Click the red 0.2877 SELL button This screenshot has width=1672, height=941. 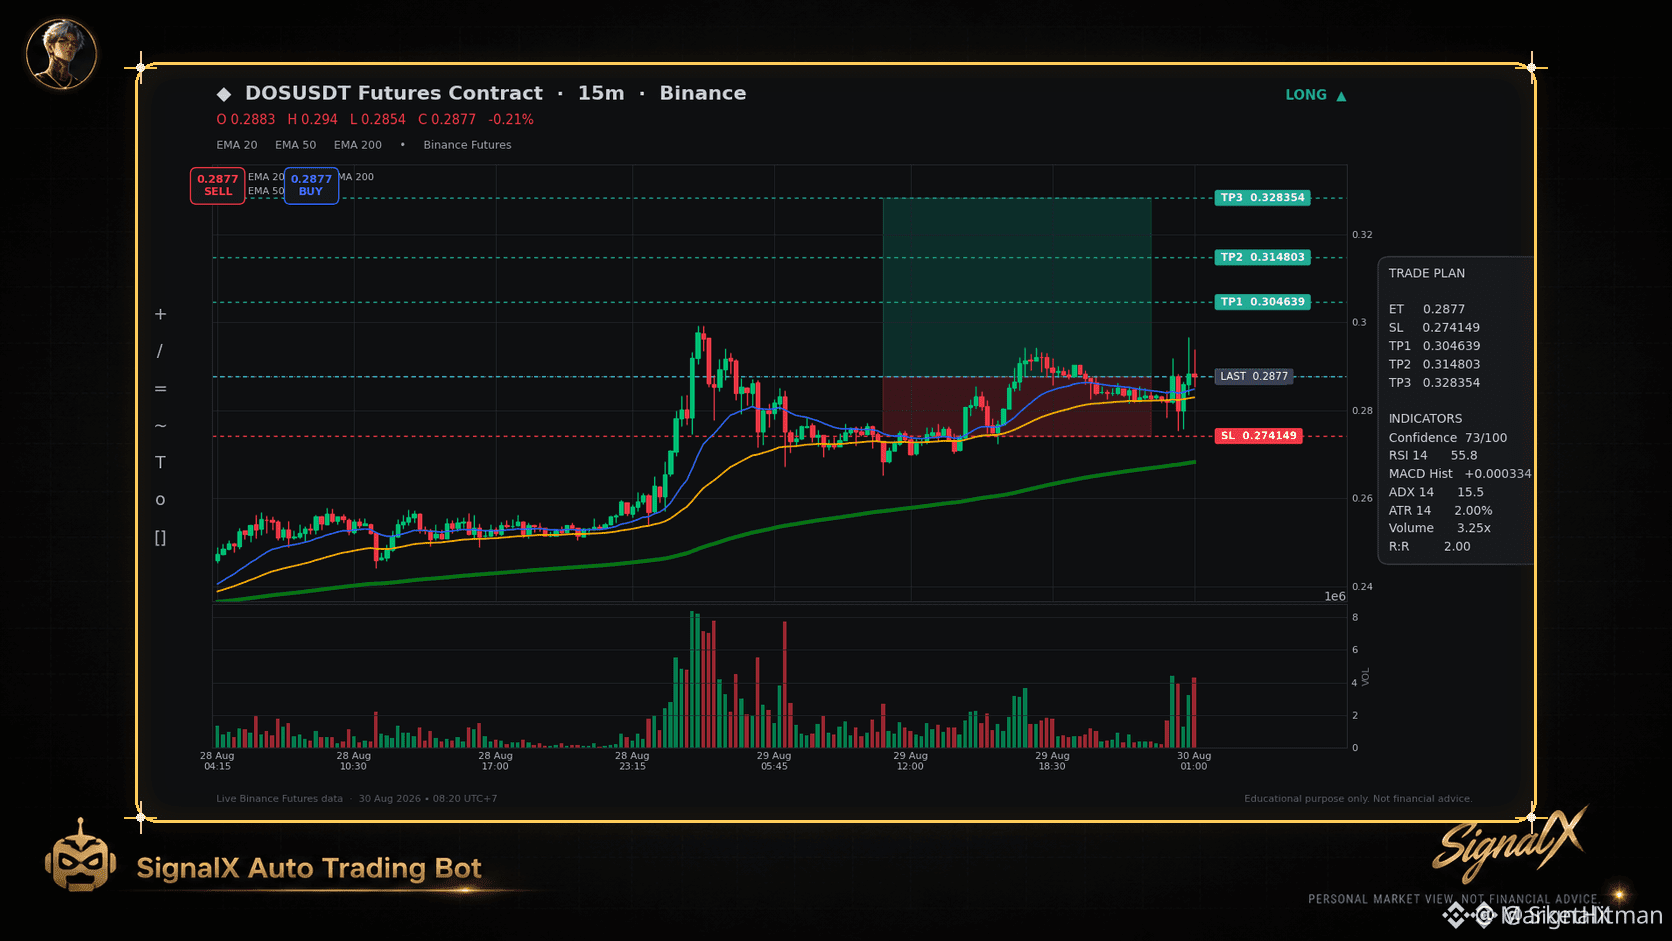tap(218, 185)
